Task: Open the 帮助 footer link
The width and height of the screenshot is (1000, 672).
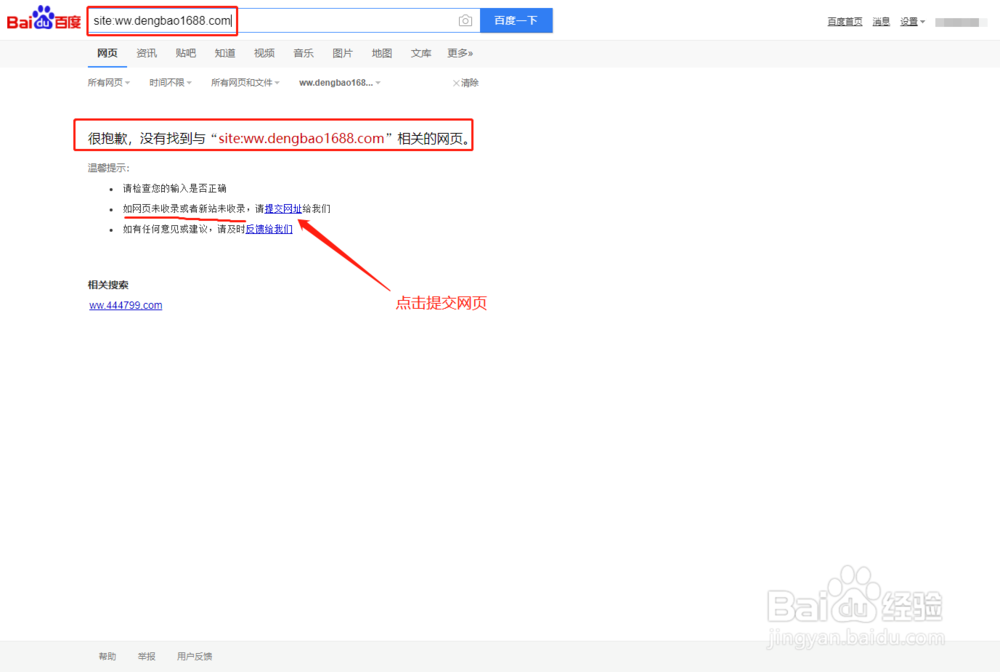Action: coord(107,656)
